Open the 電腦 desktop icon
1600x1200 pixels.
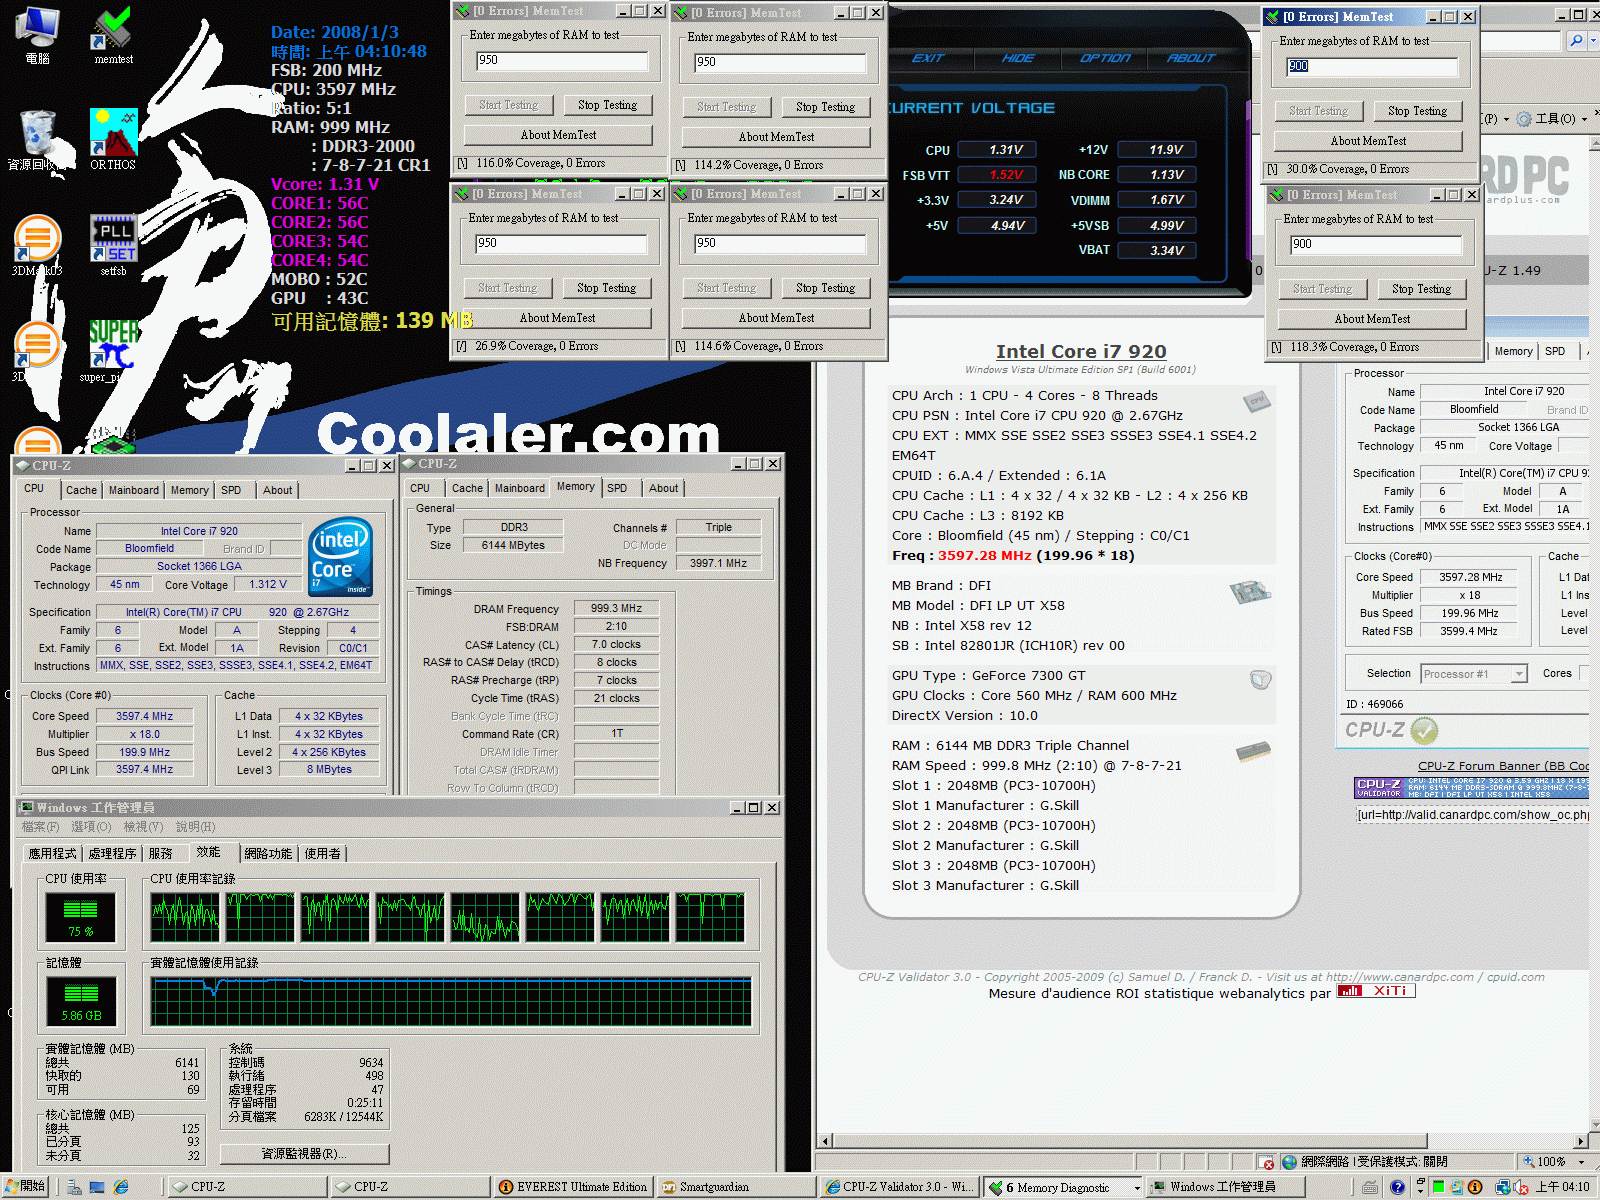(x=37, y=35)
